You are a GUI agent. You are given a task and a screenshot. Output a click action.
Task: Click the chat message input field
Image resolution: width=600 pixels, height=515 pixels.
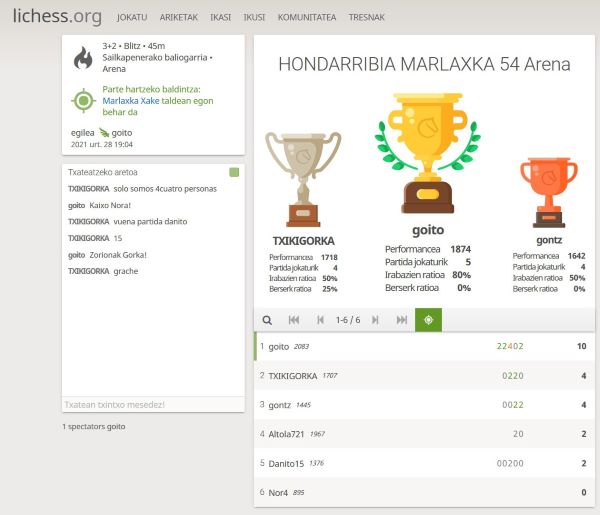[x=153, y=404]
